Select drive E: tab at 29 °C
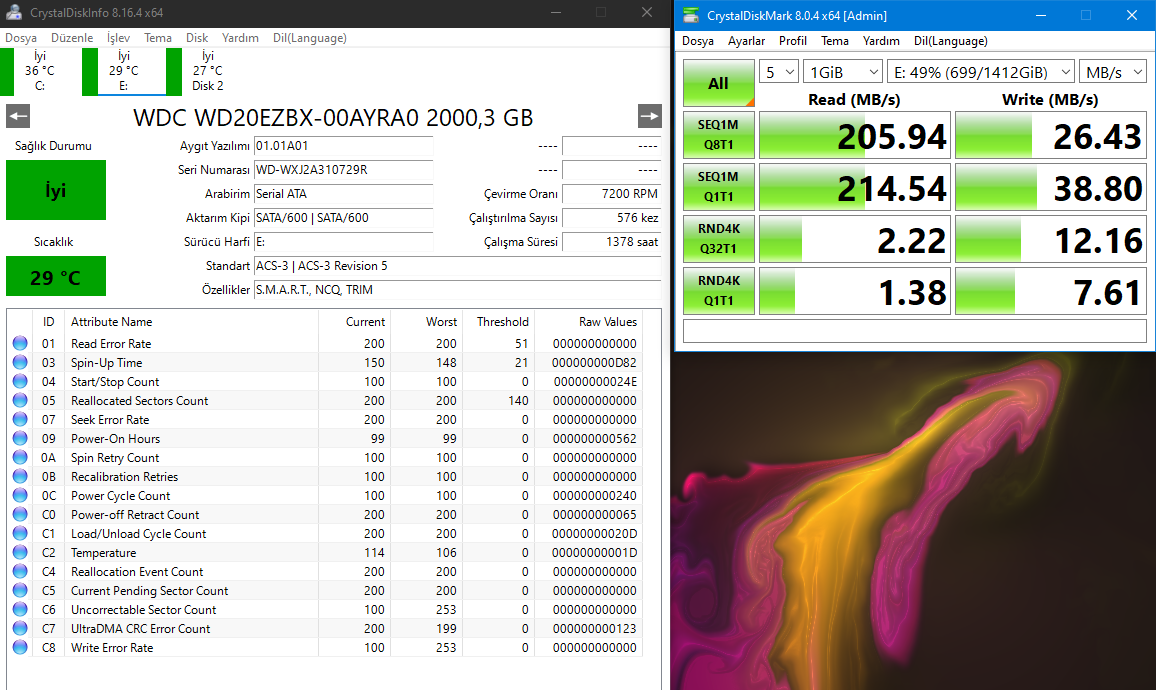This screenshot has width=1156, height=690. (x=123, y=72)
